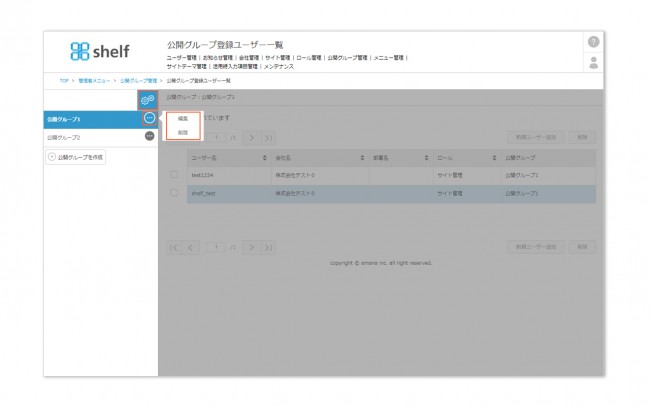Open the 公開グループ管理 menu item
This screenshot has width=650, height=406.
click(x=347, y=58)
